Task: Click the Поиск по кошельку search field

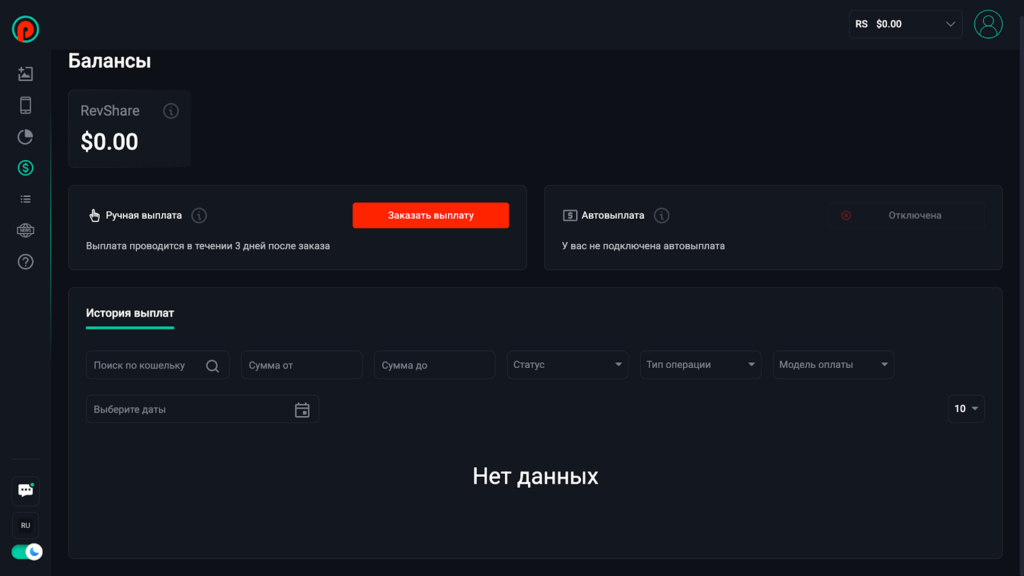Action: pos(157,365)
